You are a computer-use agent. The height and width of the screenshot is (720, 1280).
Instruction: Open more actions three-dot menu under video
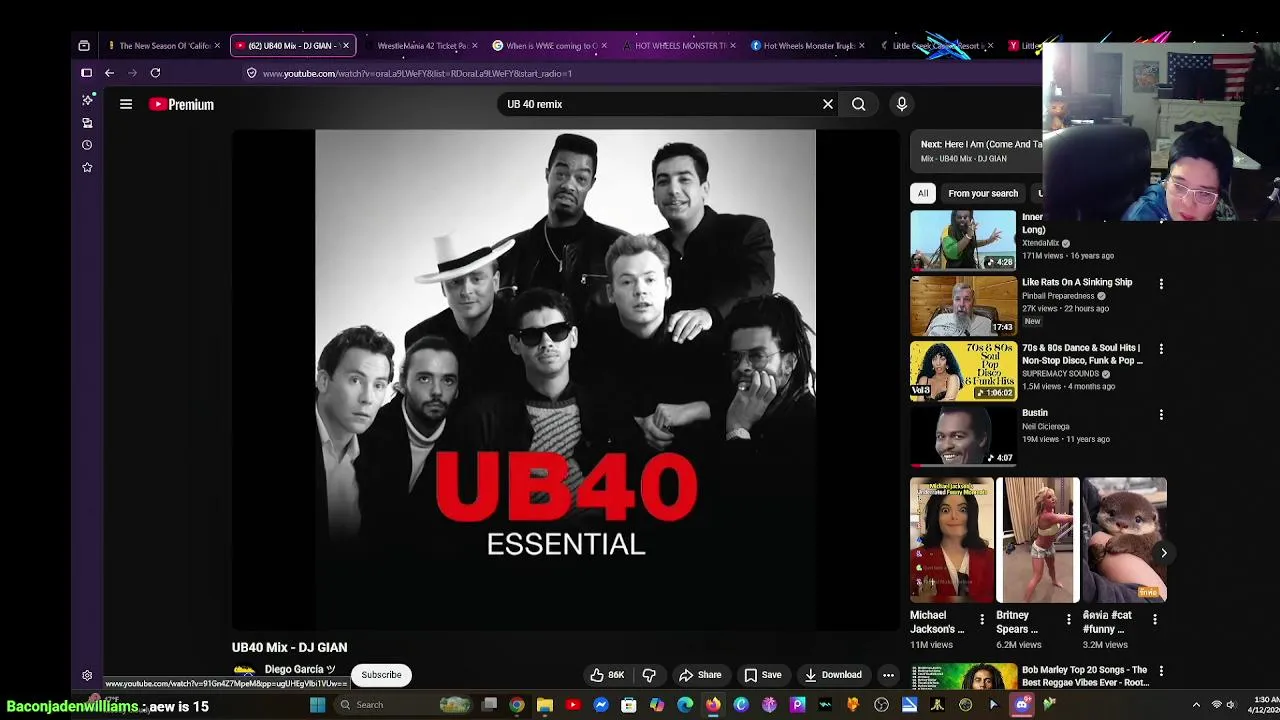click(x=888, y=675)
